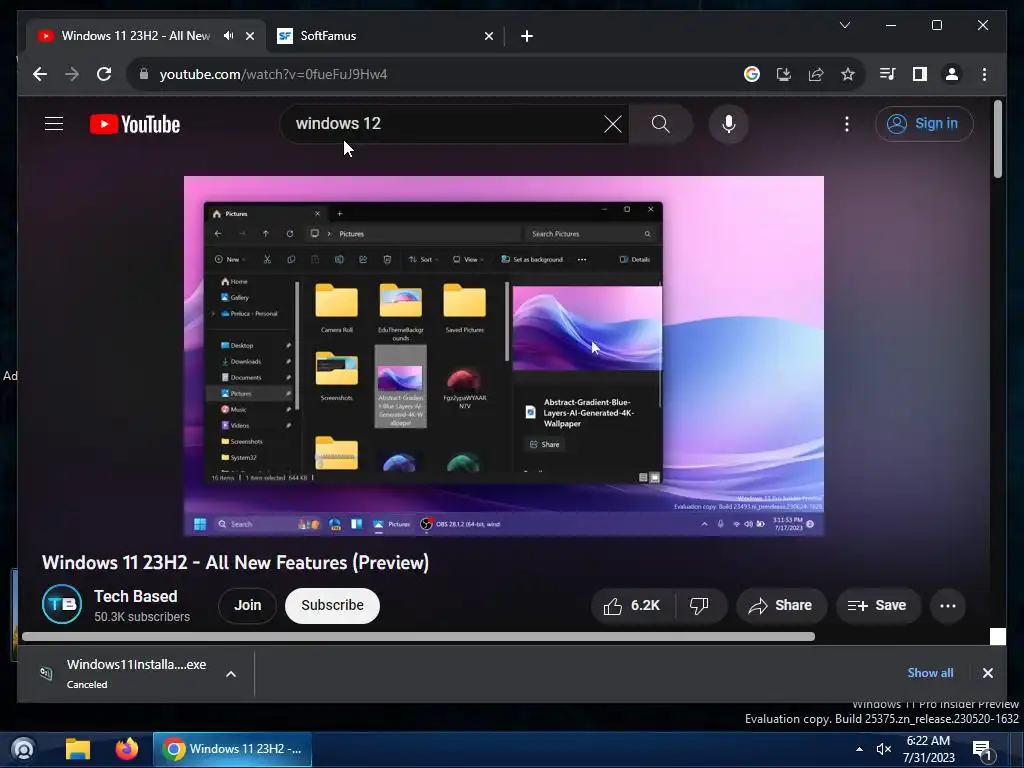
Task: Reload the YouTube page
Action: click(104, 74)
